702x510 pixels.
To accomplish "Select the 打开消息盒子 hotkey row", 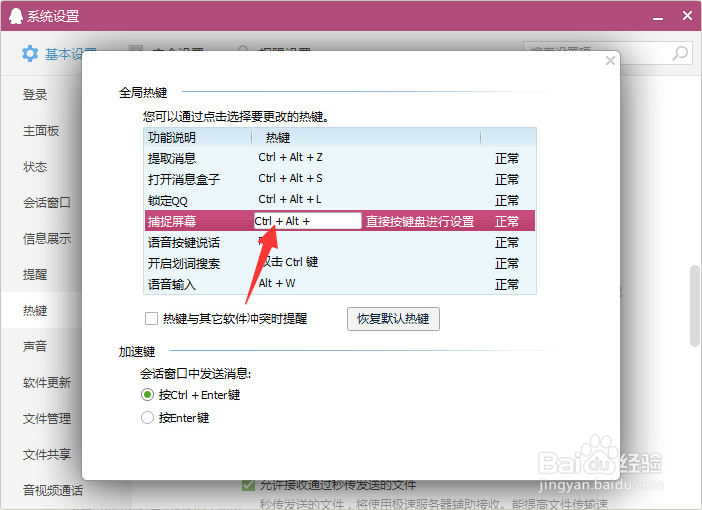I will coord(340,179).
